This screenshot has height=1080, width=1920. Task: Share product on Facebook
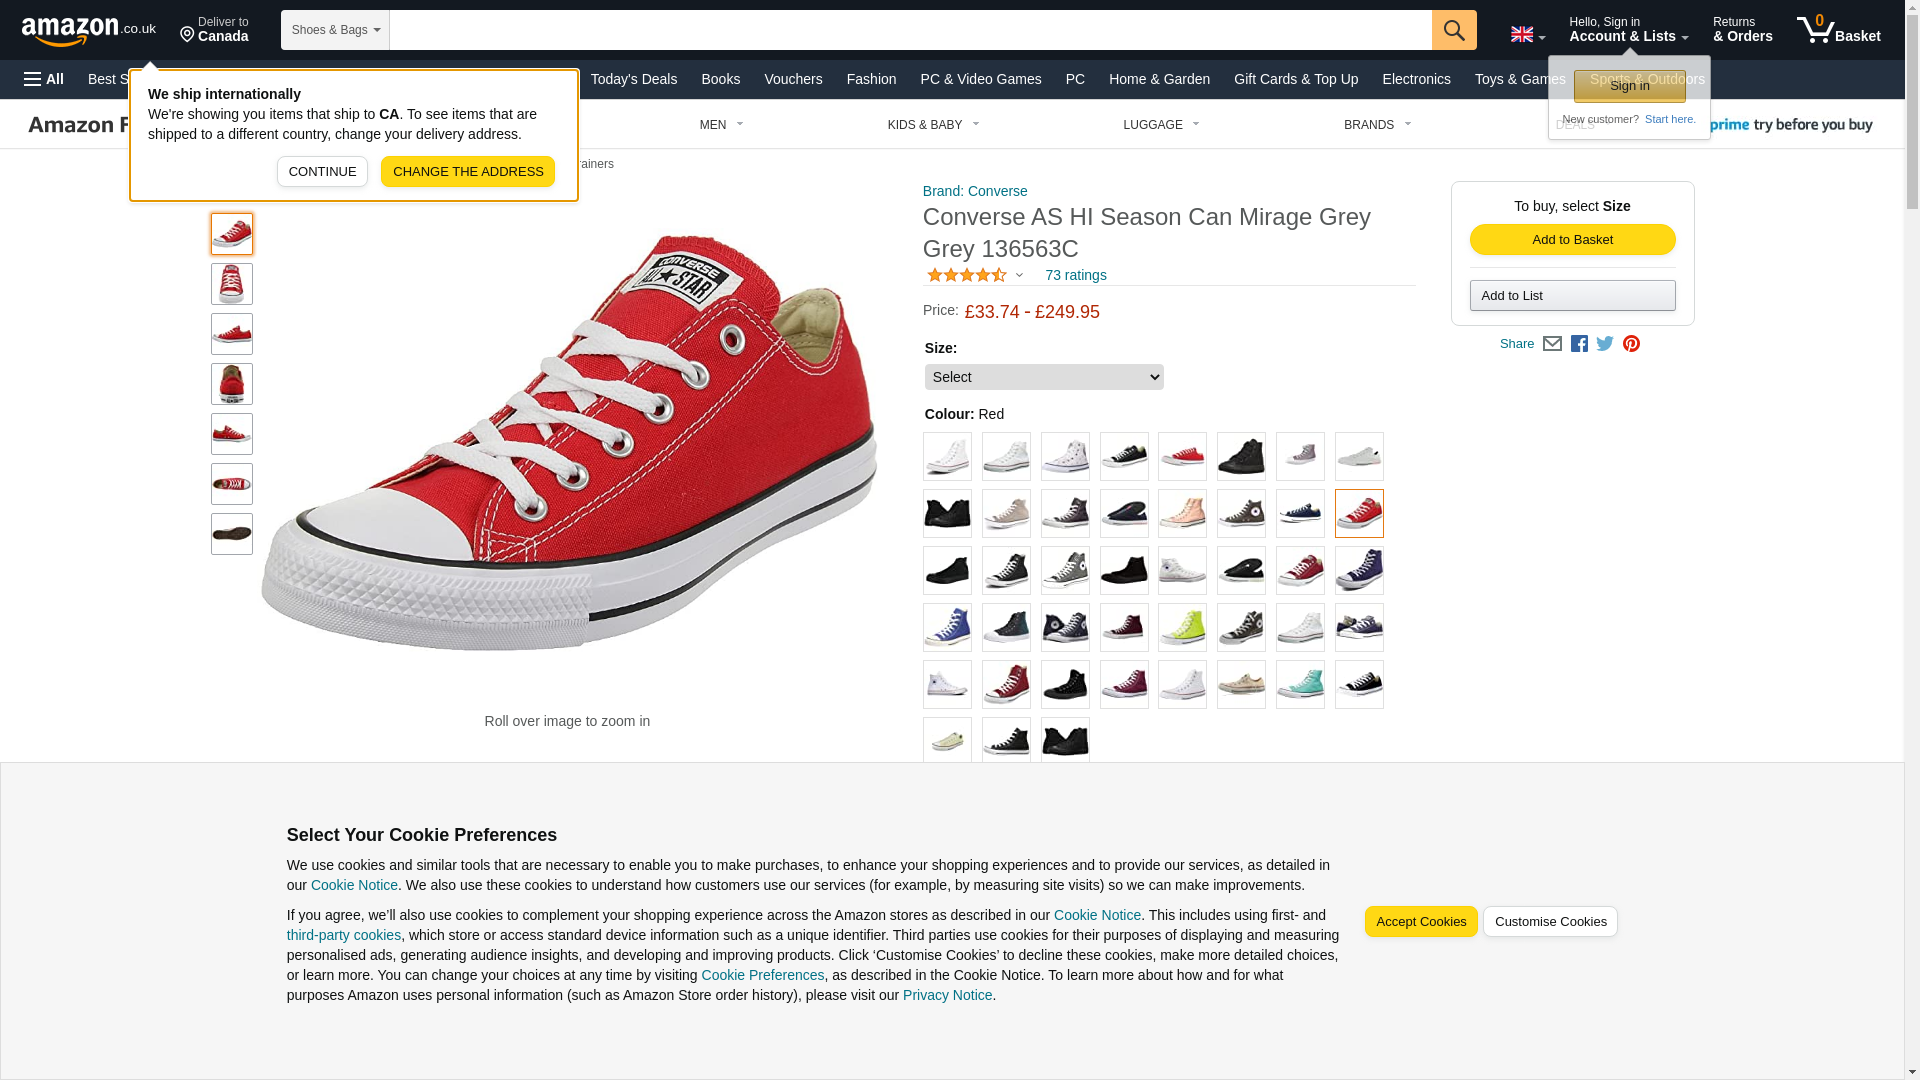point(1579,344)
